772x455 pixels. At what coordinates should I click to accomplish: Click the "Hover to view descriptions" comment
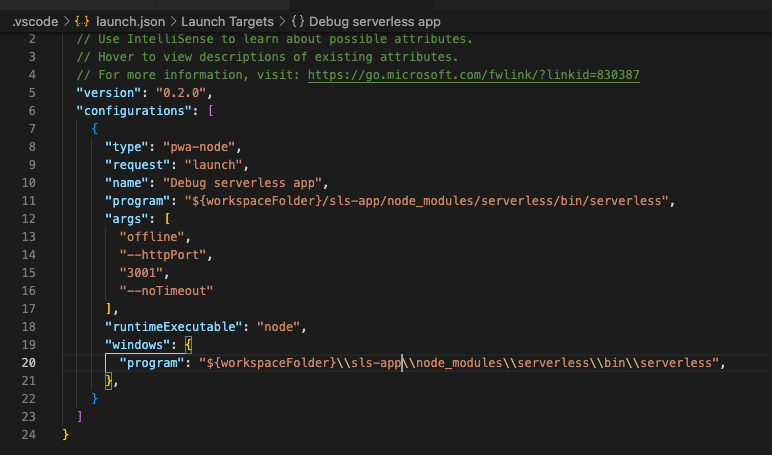[267, 57]
